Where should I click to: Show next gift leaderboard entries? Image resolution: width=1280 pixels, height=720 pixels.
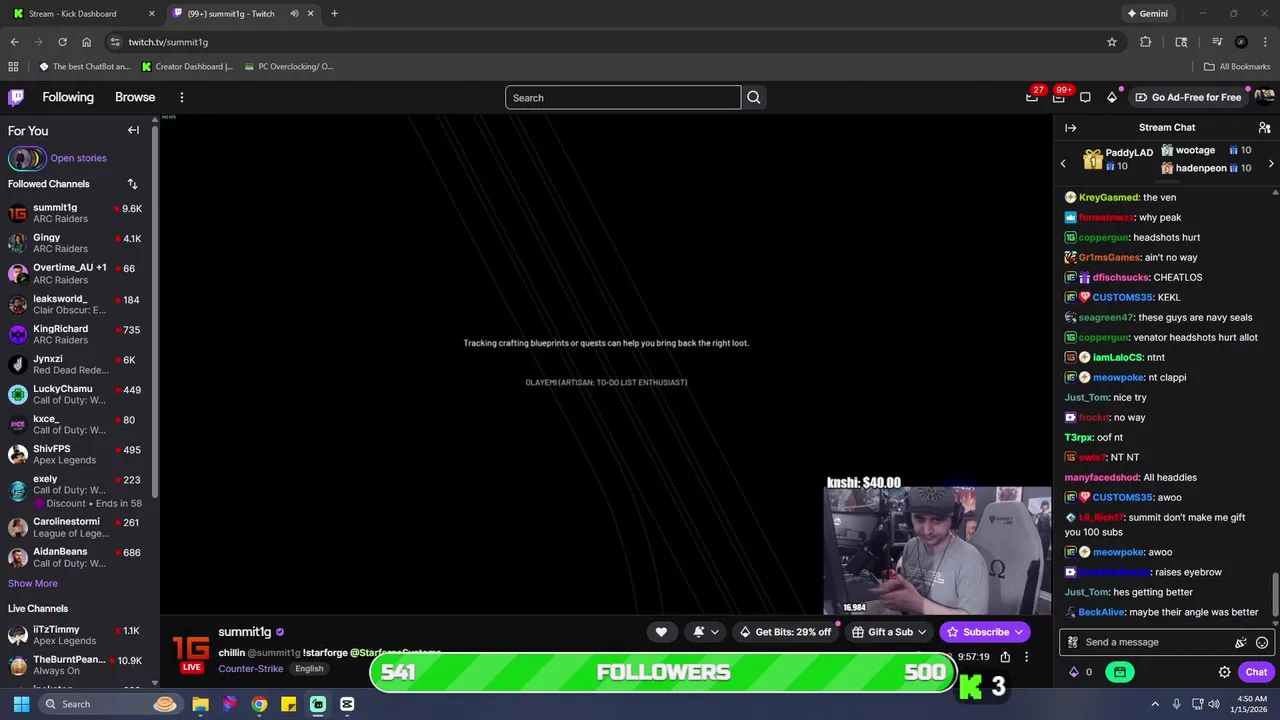(x=1271, y=163)
